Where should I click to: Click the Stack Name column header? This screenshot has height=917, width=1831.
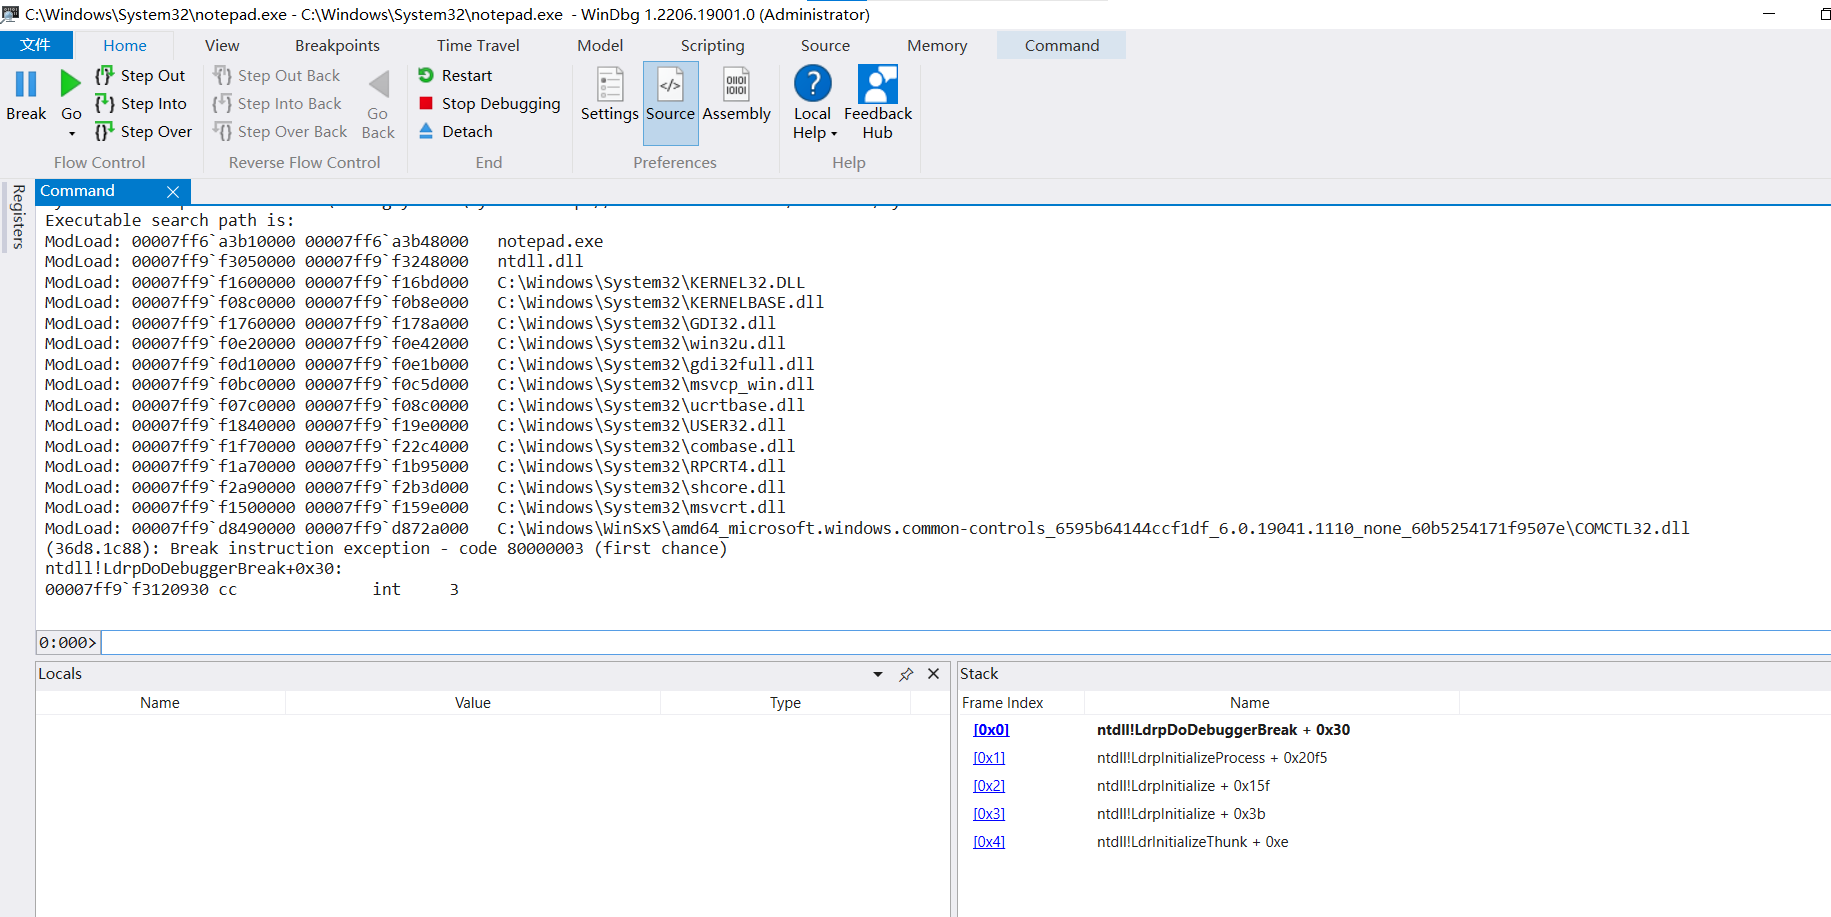pos(1250,703)
